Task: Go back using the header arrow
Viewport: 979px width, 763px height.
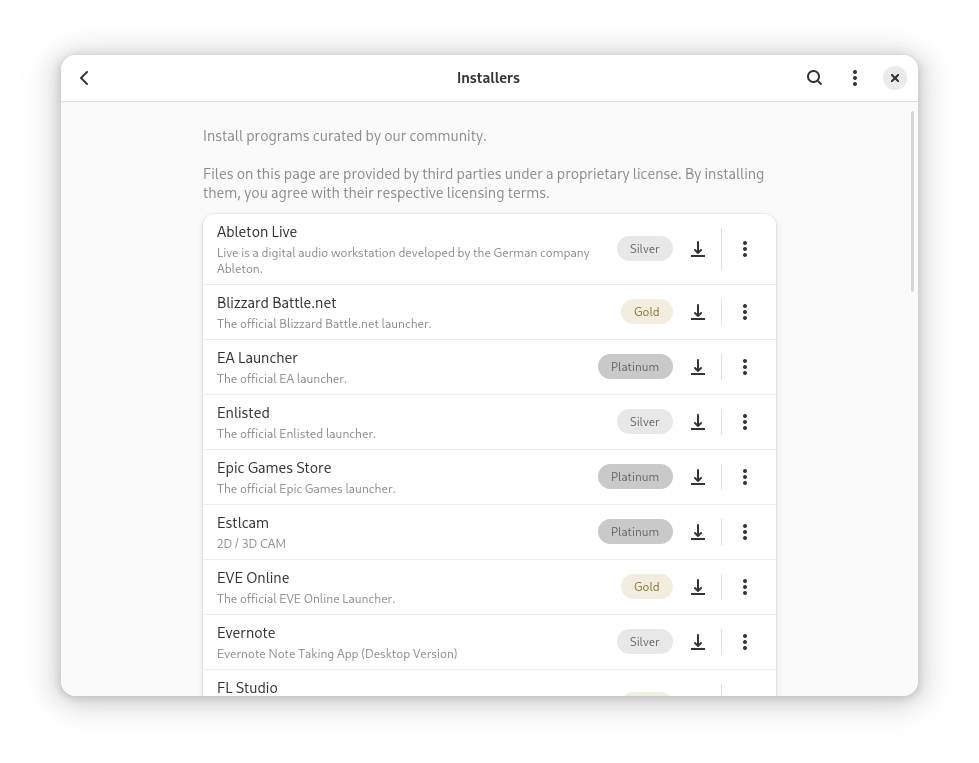Action: pos(84,78)
